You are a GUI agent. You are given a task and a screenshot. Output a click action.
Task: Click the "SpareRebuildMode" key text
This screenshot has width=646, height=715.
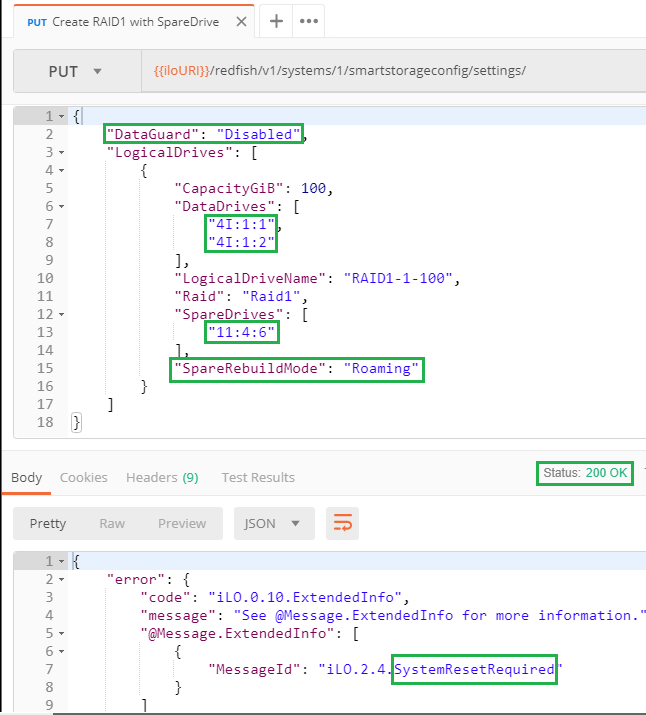[x=250, y=368]
